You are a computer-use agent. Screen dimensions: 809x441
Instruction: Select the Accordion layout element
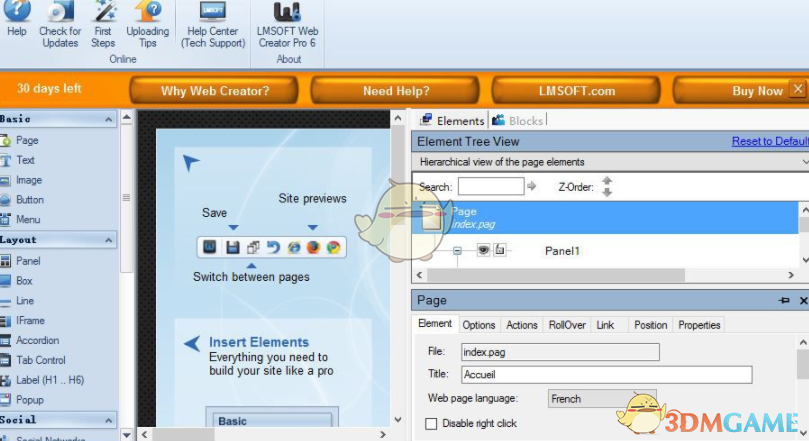[x=30, y=340]
